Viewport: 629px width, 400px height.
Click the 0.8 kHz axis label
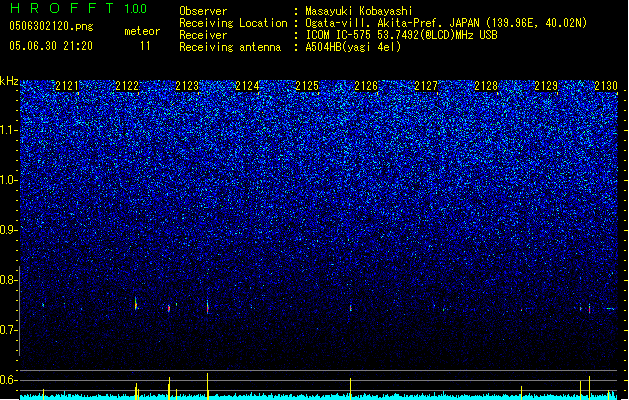pyautogui.click(x=9, y=280)
